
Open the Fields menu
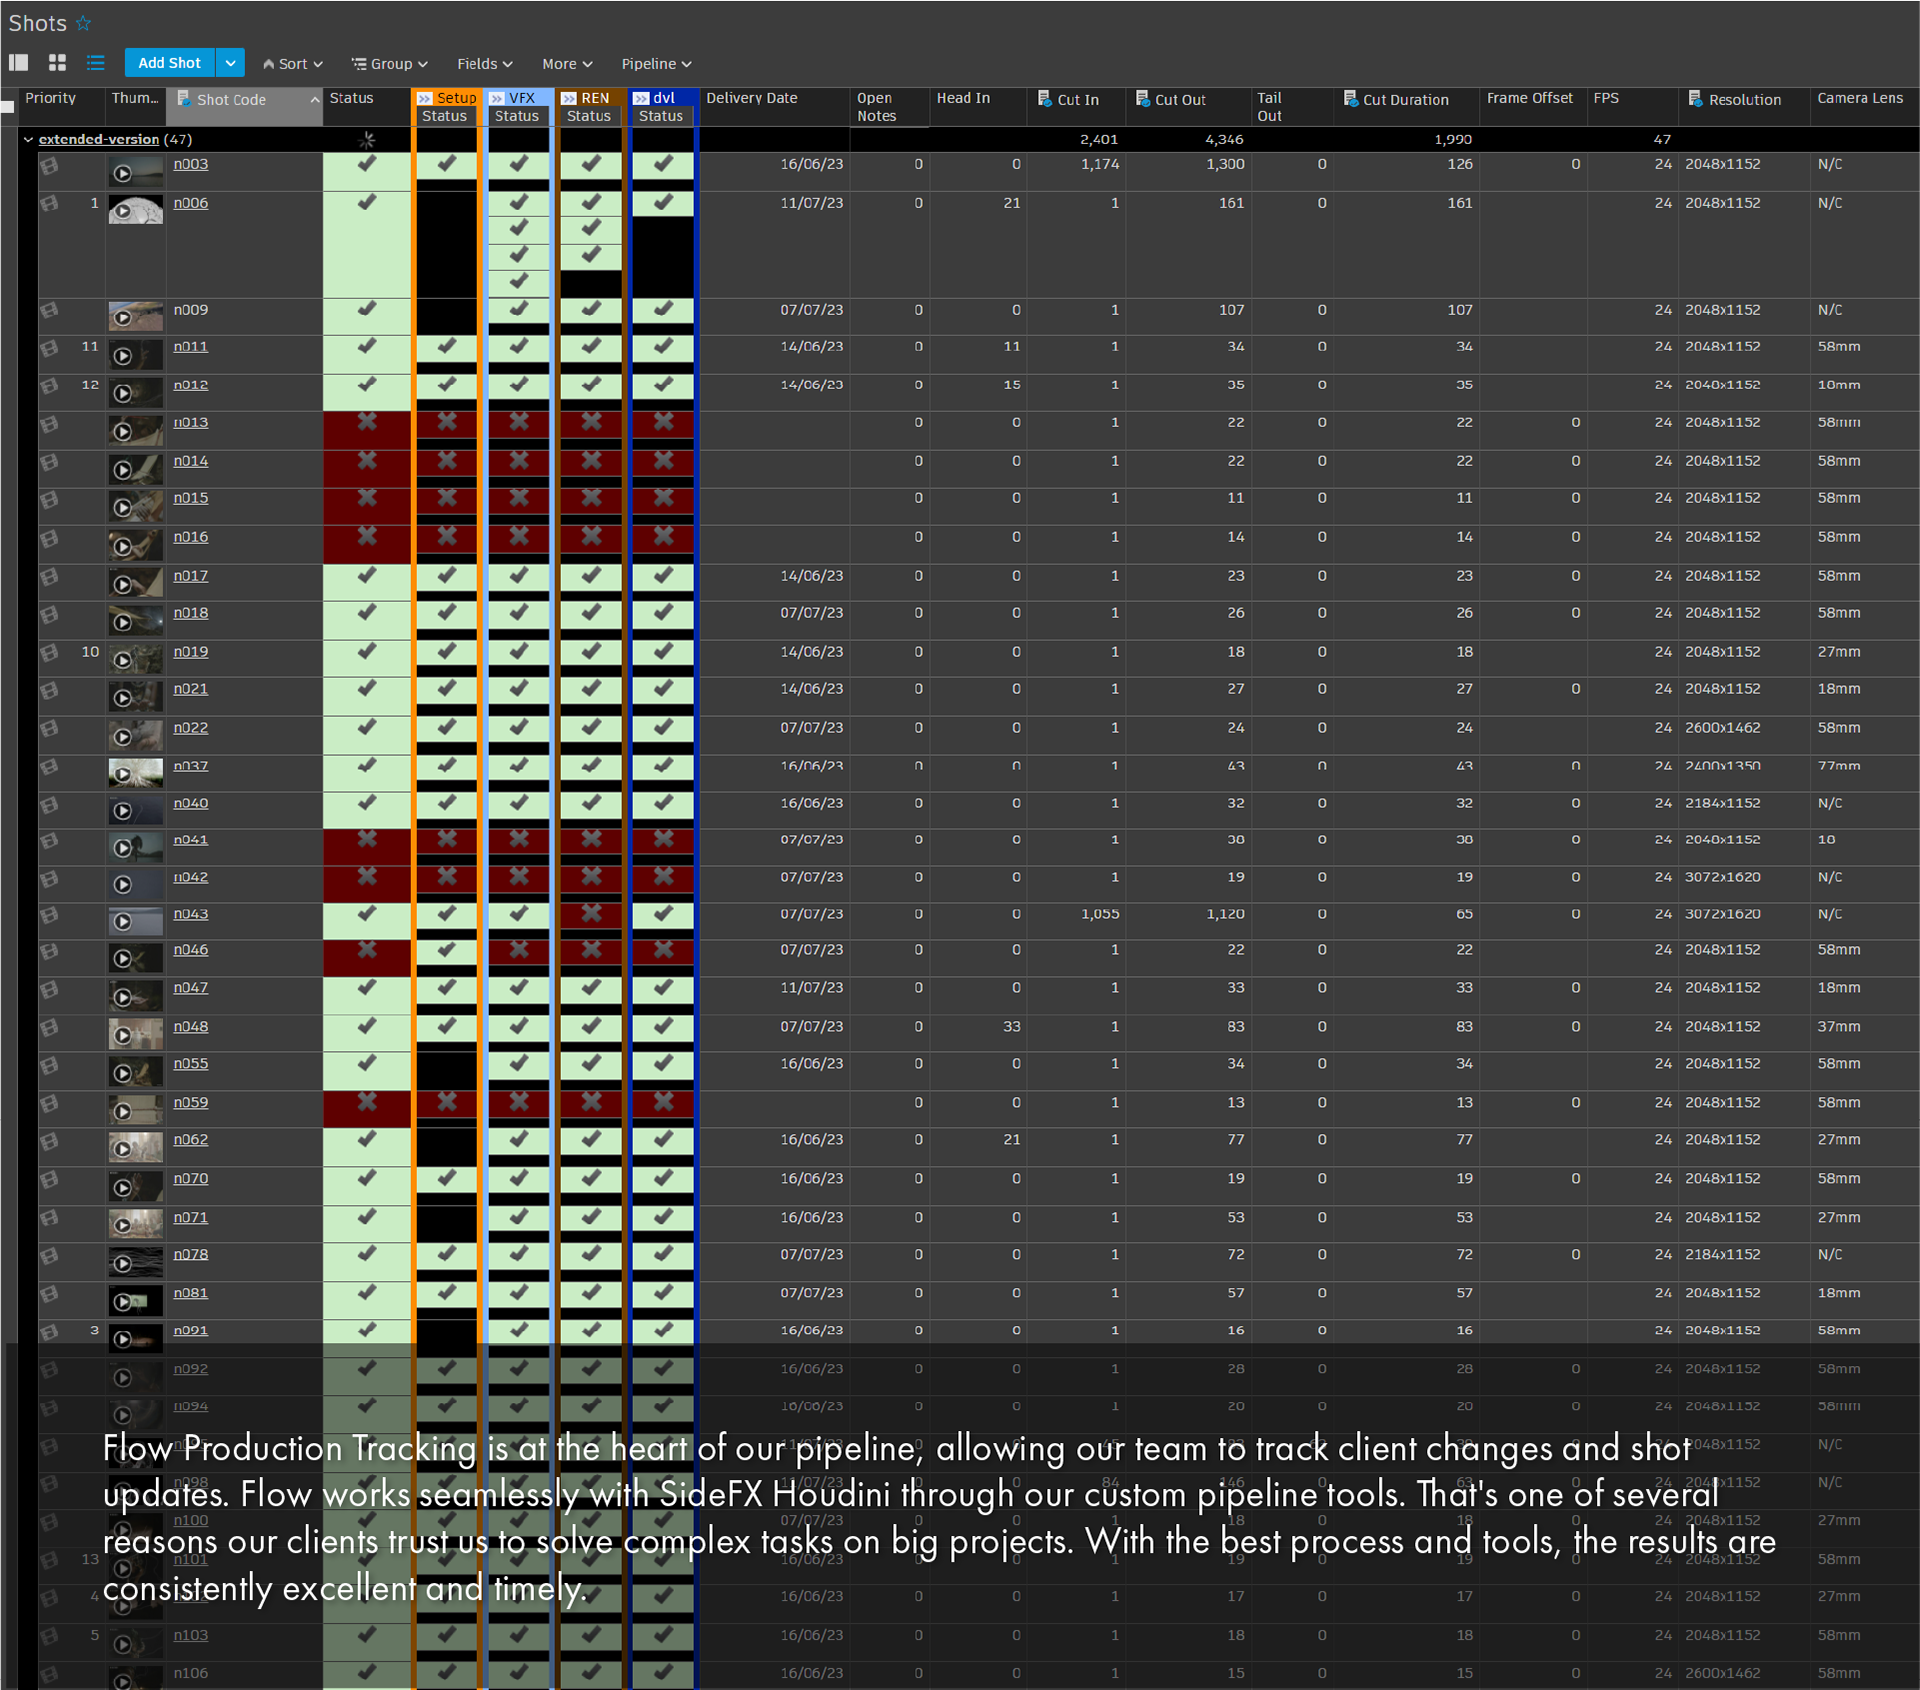pyautogui.click(x=485, y=64)
